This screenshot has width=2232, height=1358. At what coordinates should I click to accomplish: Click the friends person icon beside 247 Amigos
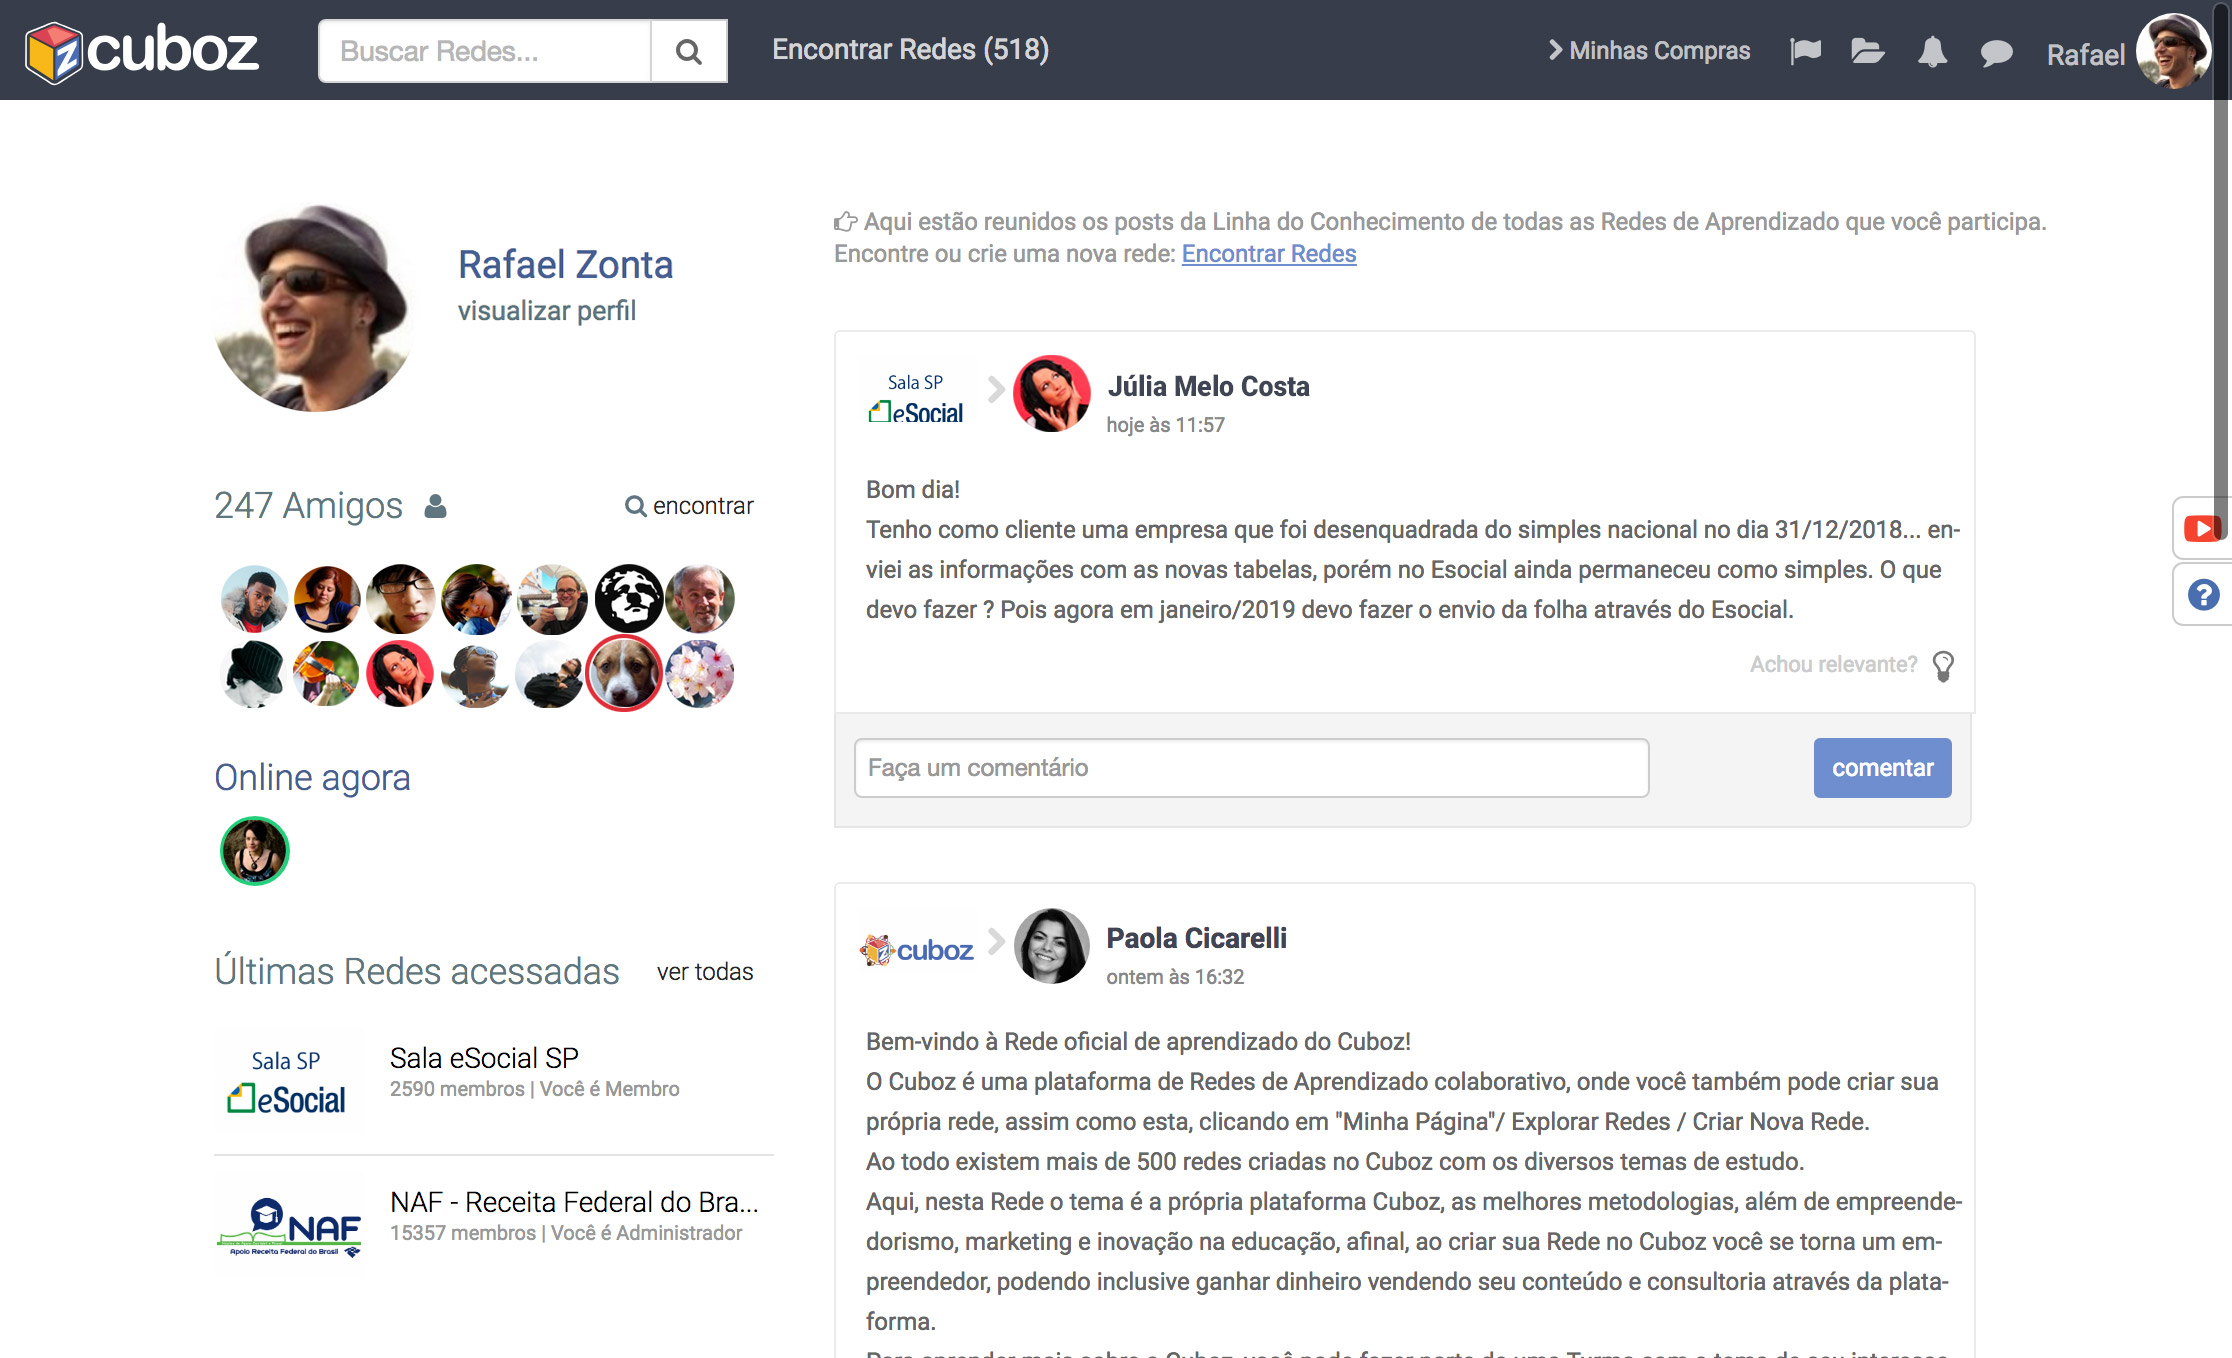pyautogui.click(x=435, y=506)
